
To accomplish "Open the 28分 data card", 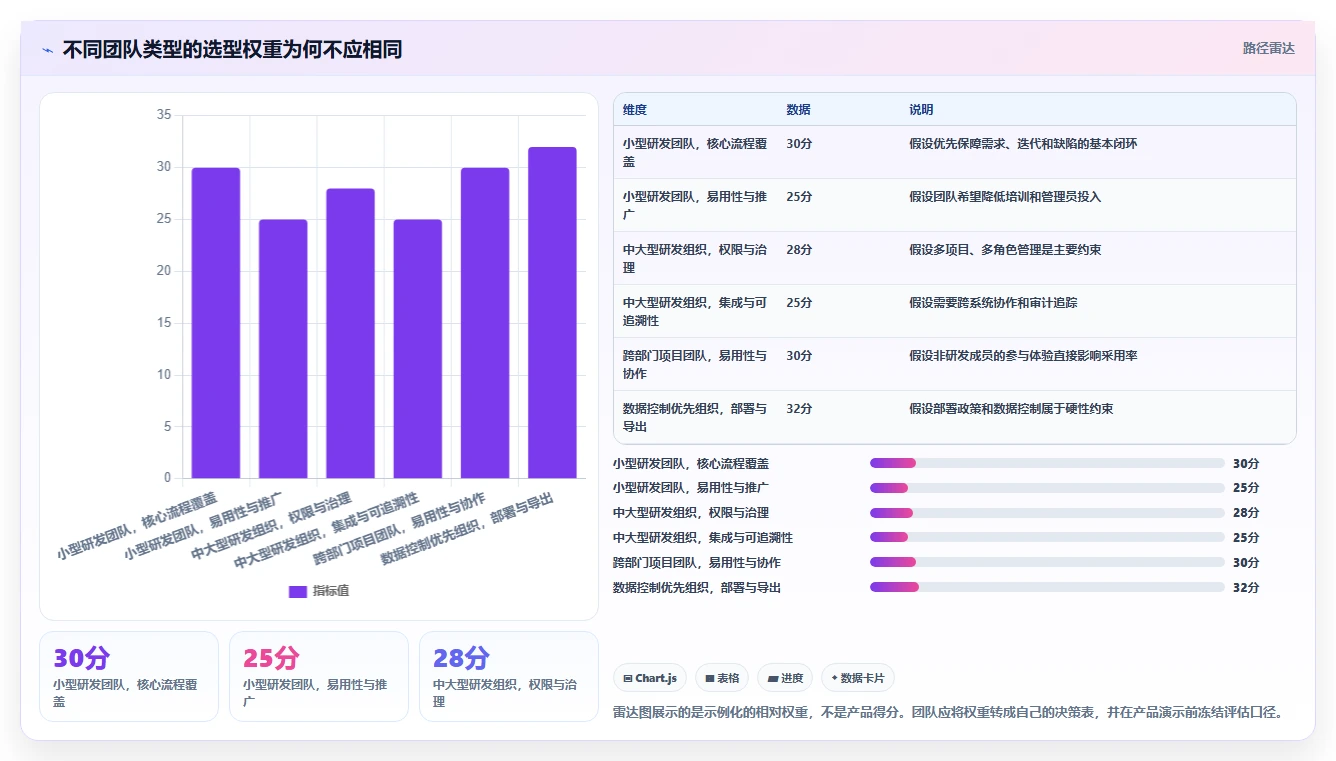I will click(x=509, y=676).
